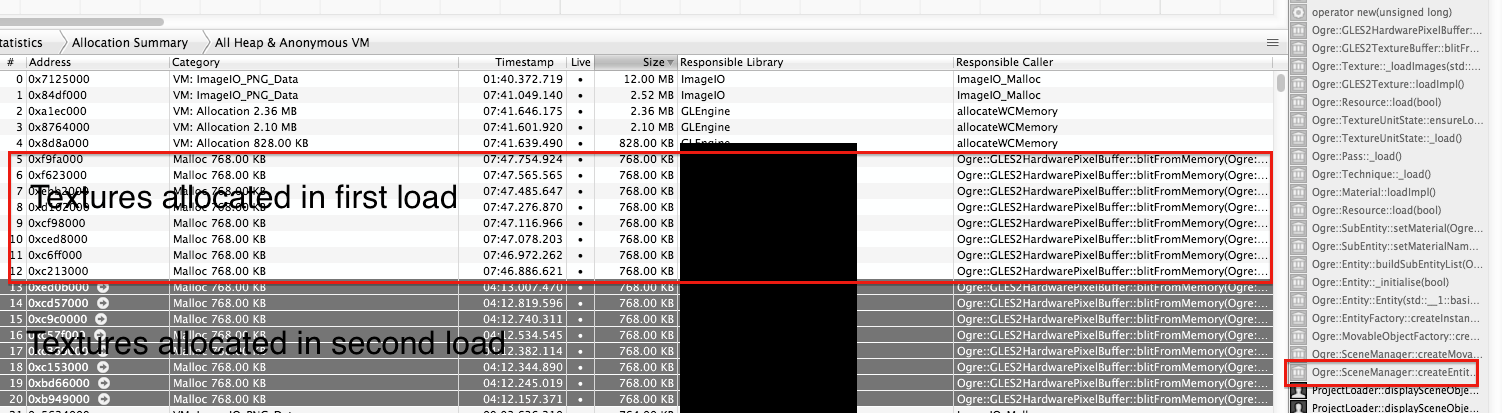This screenshot has height=413, width=1502.
Task: Sort by the Category column header
Action: pyautogui.click(x=314, y=62)
